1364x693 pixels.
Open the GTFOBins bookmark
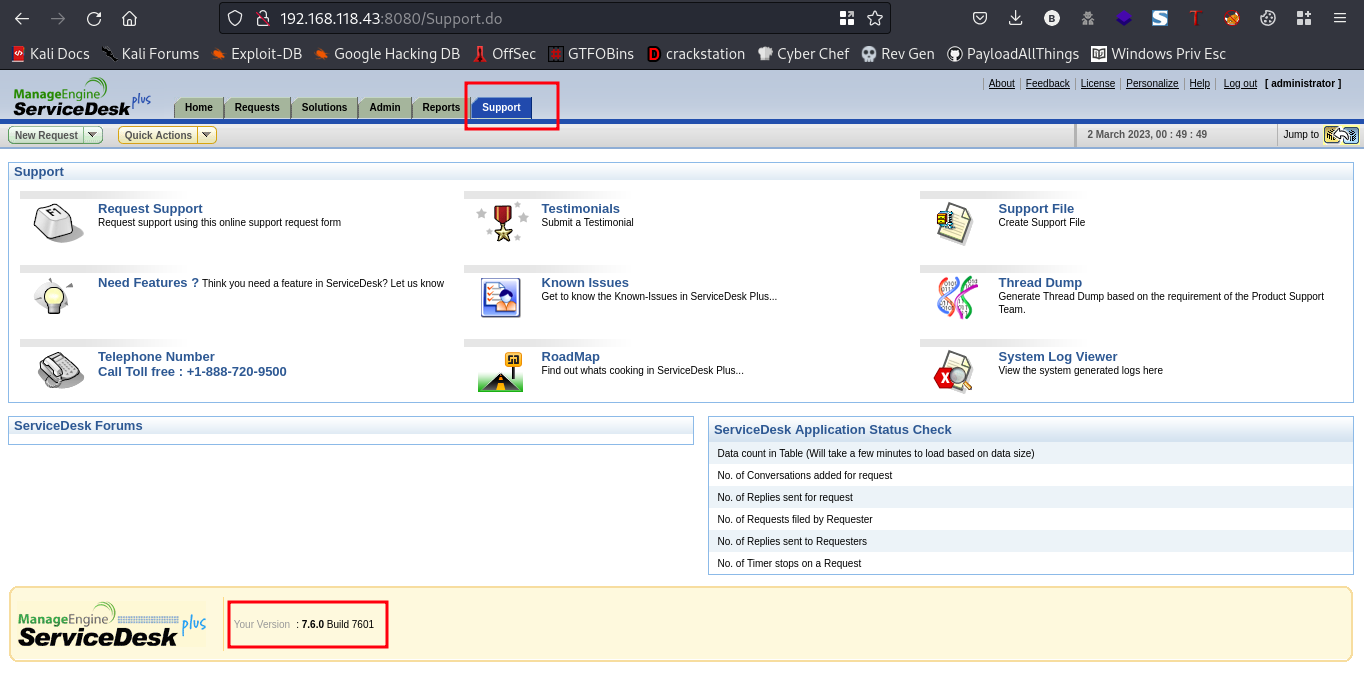[591, 54]
